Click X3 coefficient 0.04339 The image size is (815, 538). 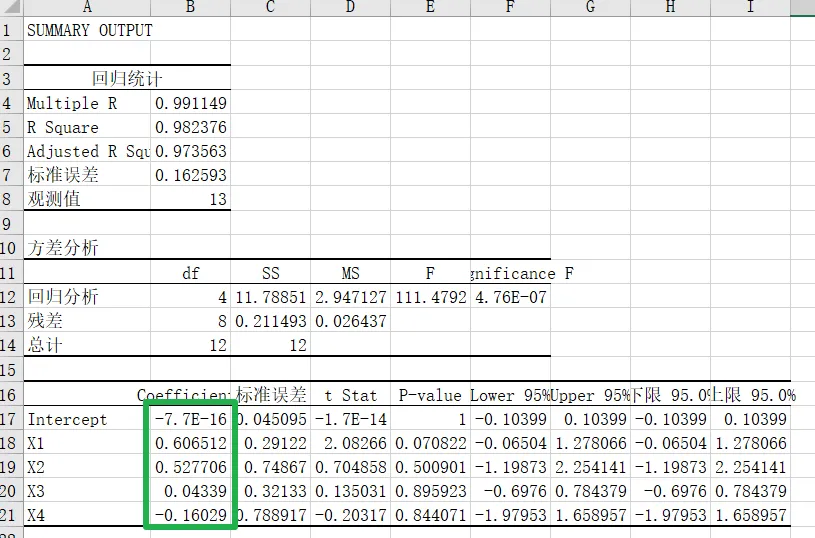[190, 490]
